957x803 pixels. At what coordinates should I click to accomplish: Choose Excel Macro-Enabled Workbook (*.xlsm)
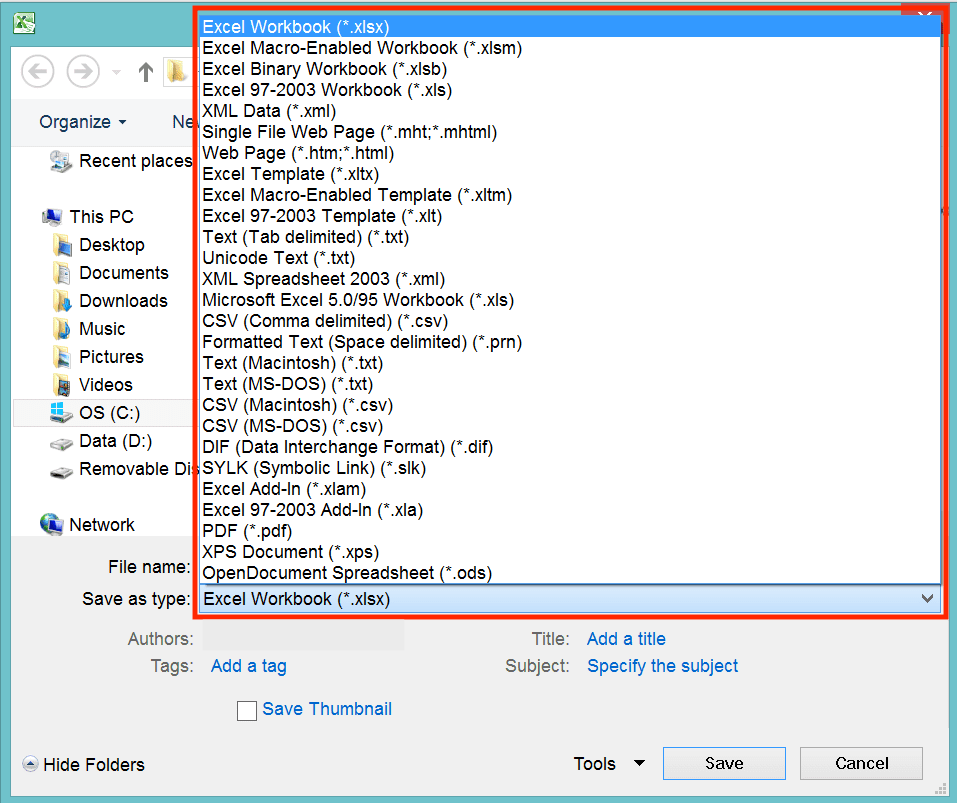point(570,48)
